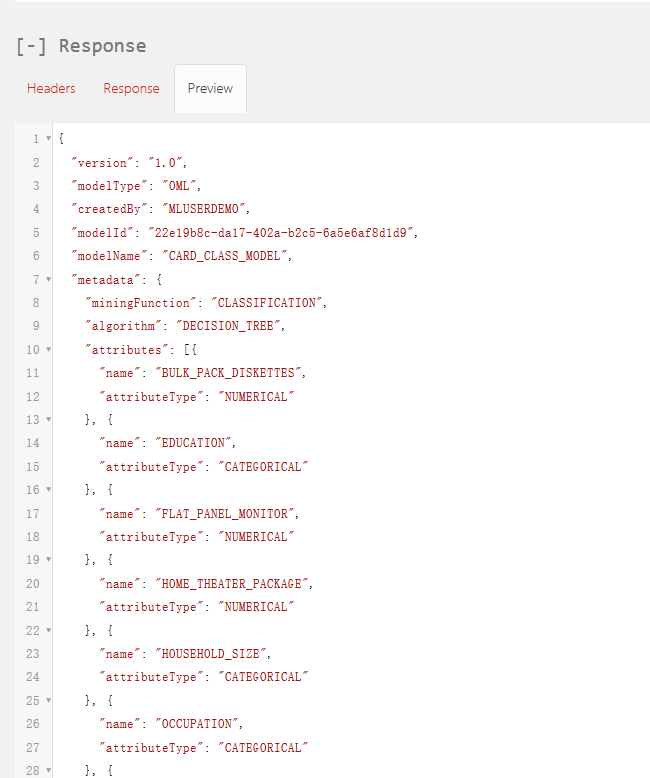Open the Response tab
Image resolution: width=650 pixels, height=778 pixels.
(131, 88)
